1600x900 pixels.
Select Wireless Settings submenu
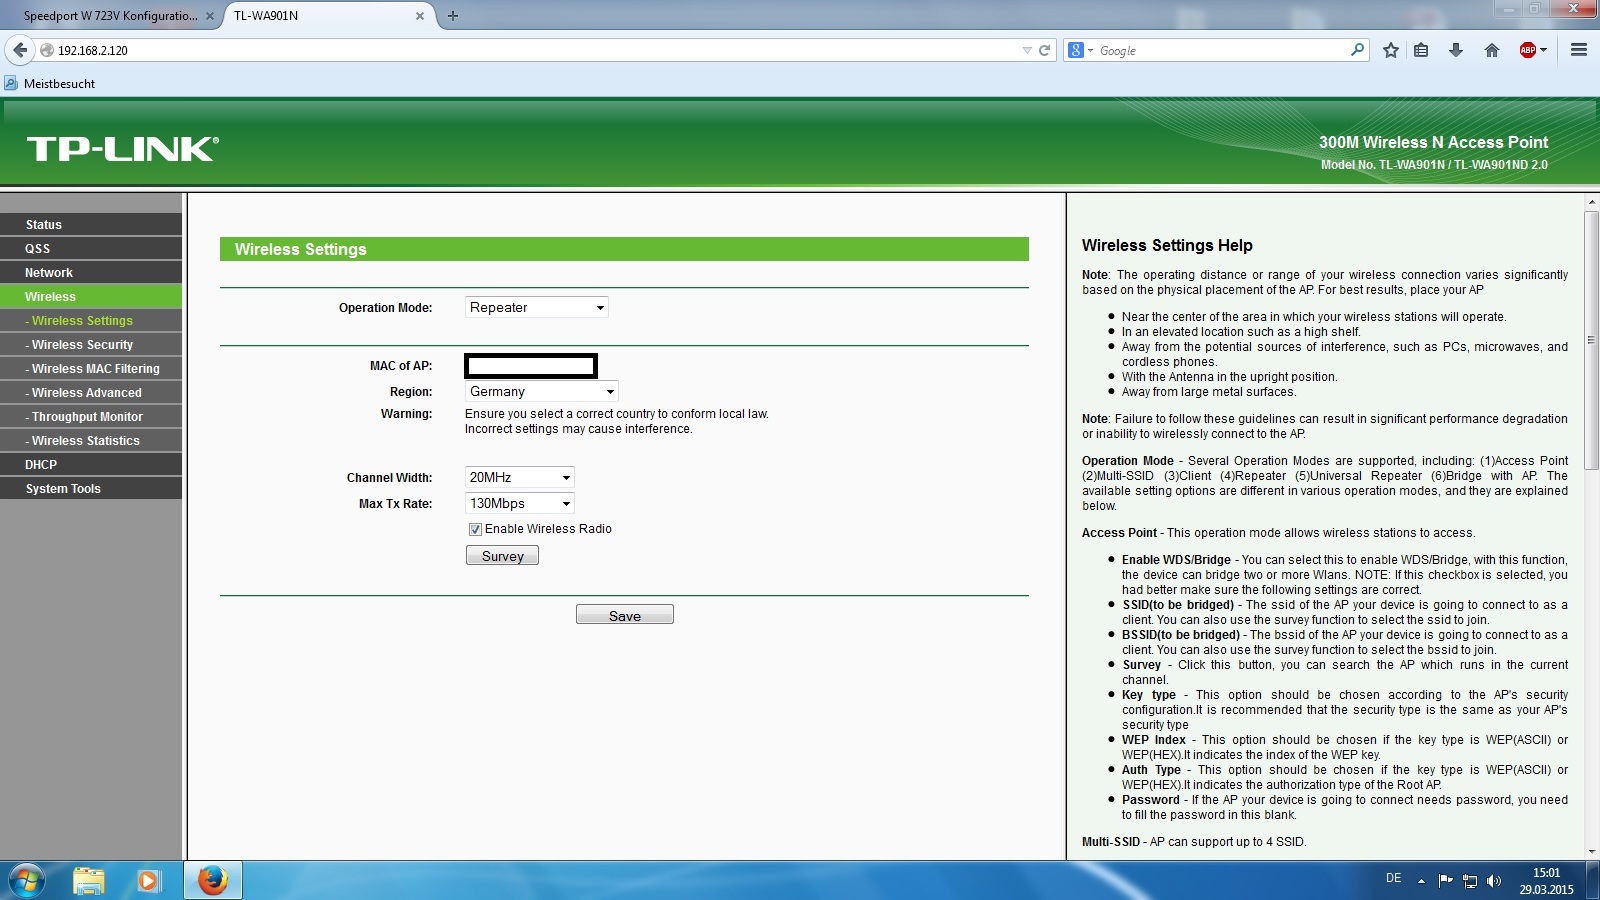[x=91, y=320]
